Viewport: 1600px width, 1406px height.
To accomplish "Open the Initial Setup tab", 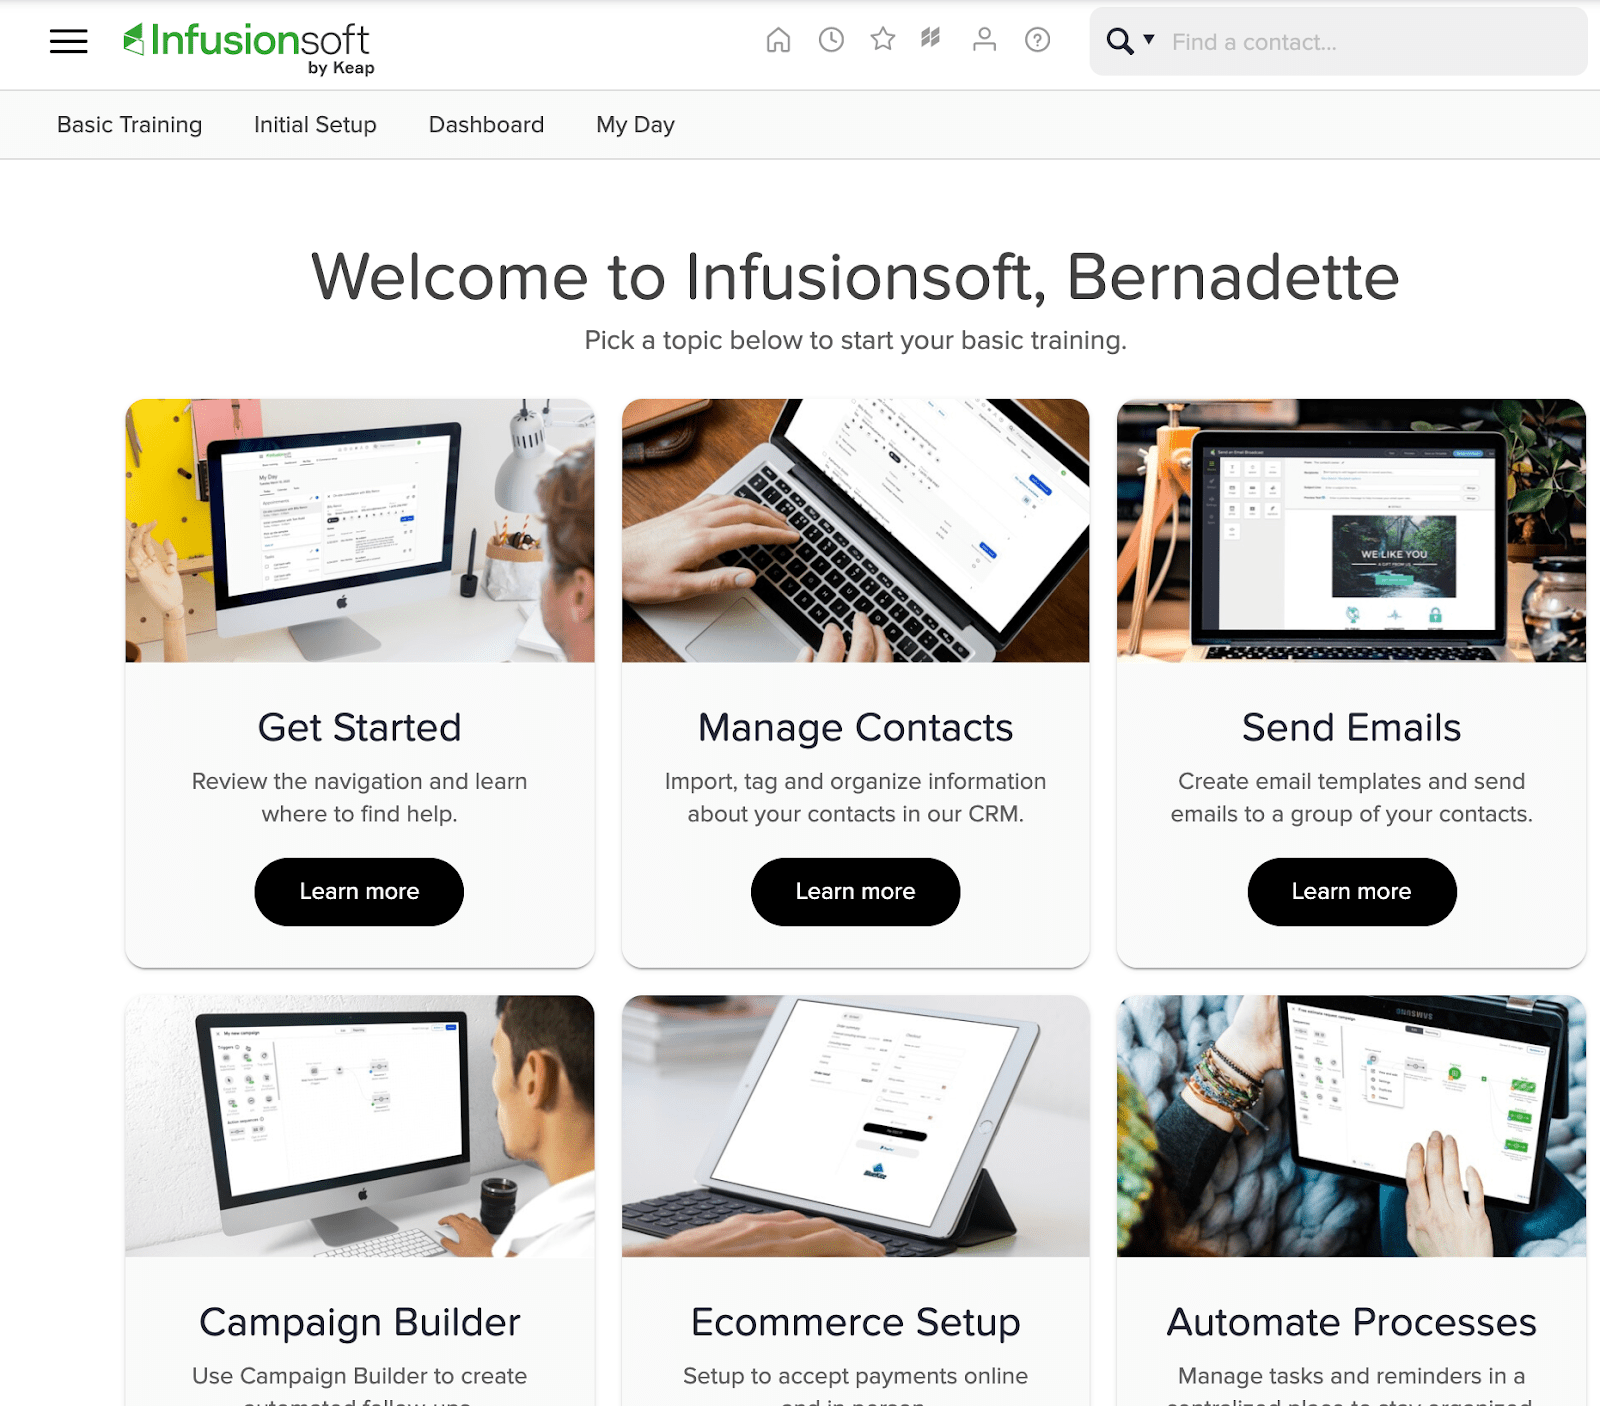I will tap(315, 125).
